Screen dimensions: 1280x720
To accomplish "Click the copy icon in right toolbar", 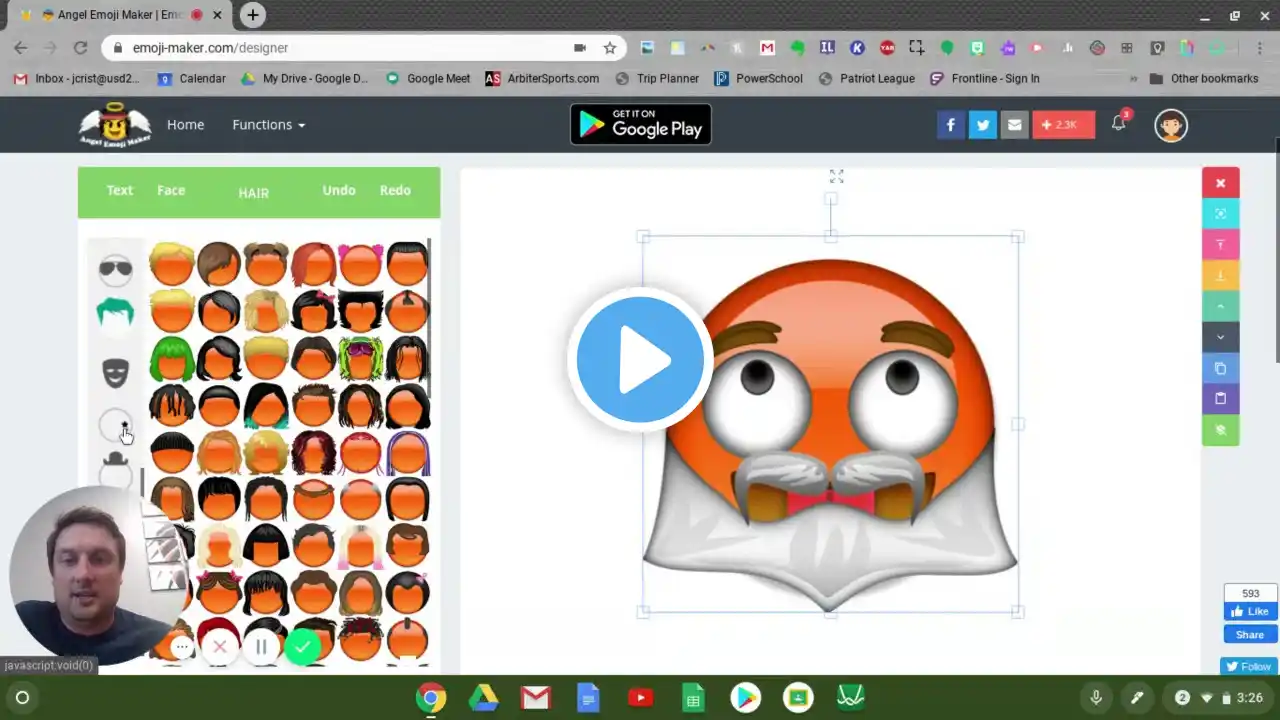I will point(1220,368).
